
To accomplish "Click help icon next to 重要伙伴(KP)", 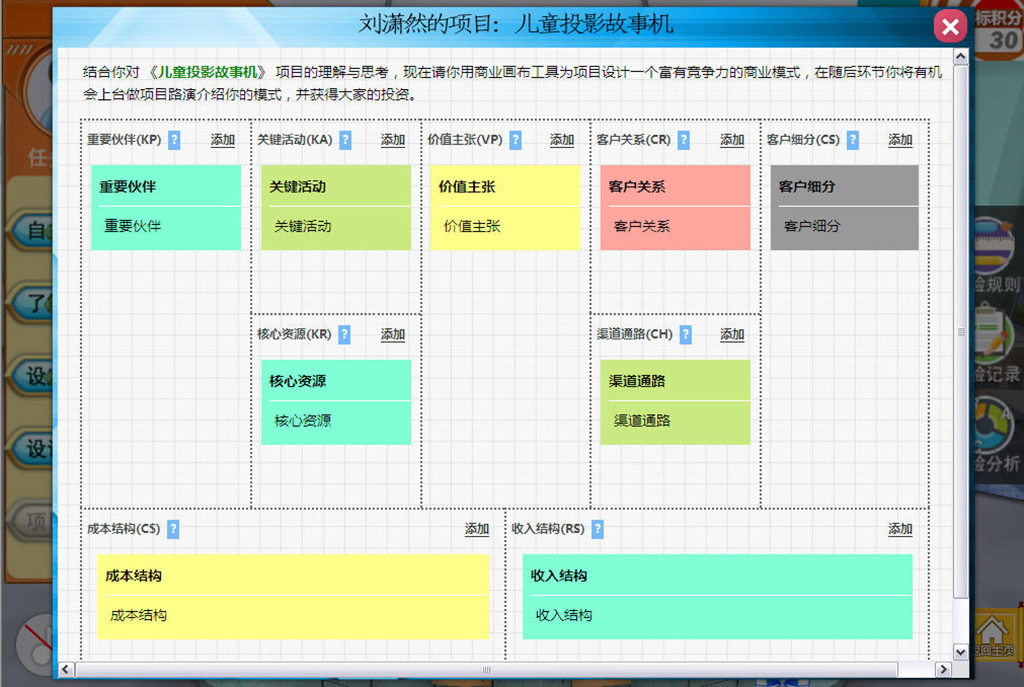I will tap(174, 140).
